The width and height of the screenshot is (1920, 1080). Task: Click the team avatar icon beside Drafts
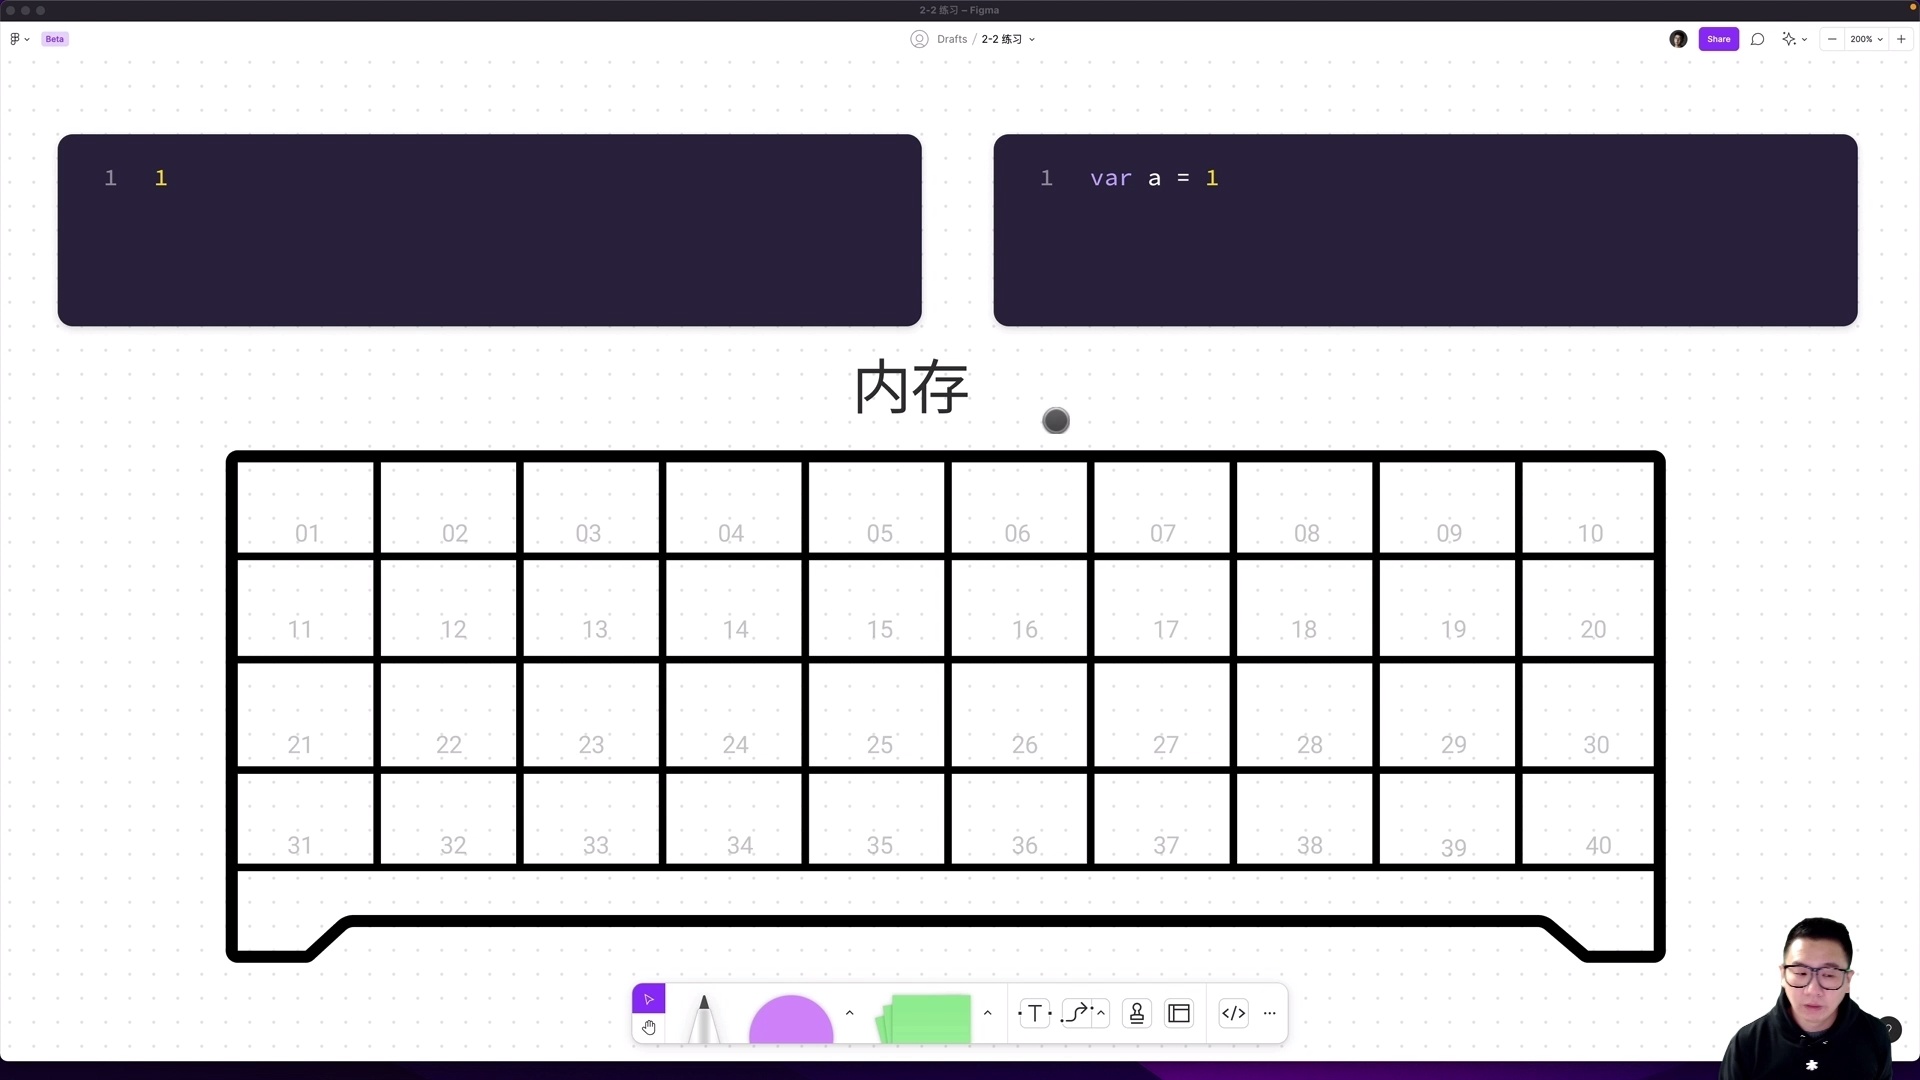[919, 39]
